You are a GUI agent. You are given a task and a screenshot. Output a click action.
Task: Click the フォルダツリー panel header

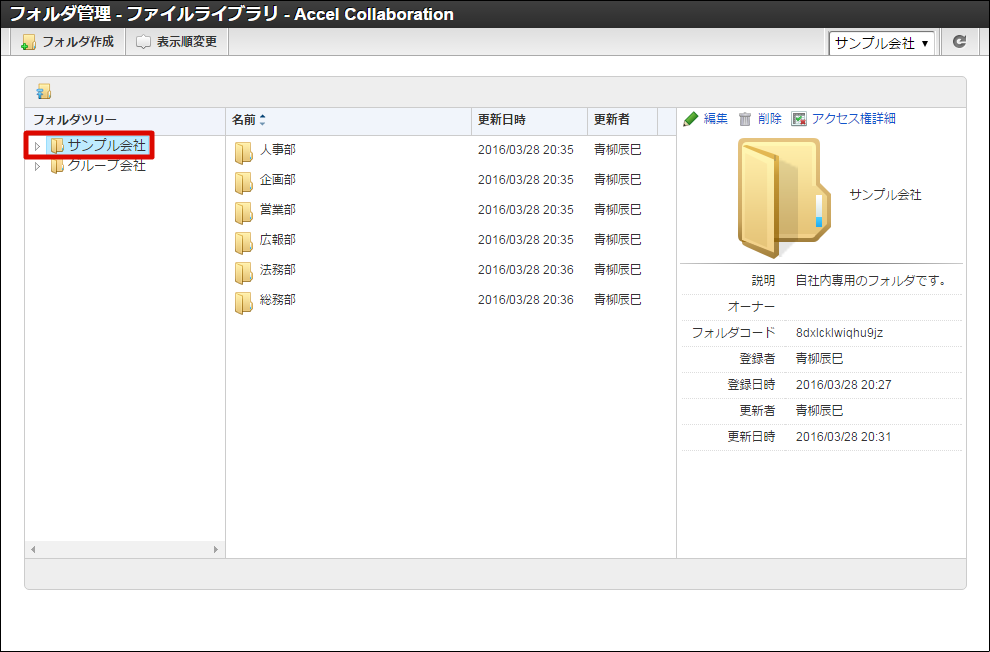click(x=125, y=120)
